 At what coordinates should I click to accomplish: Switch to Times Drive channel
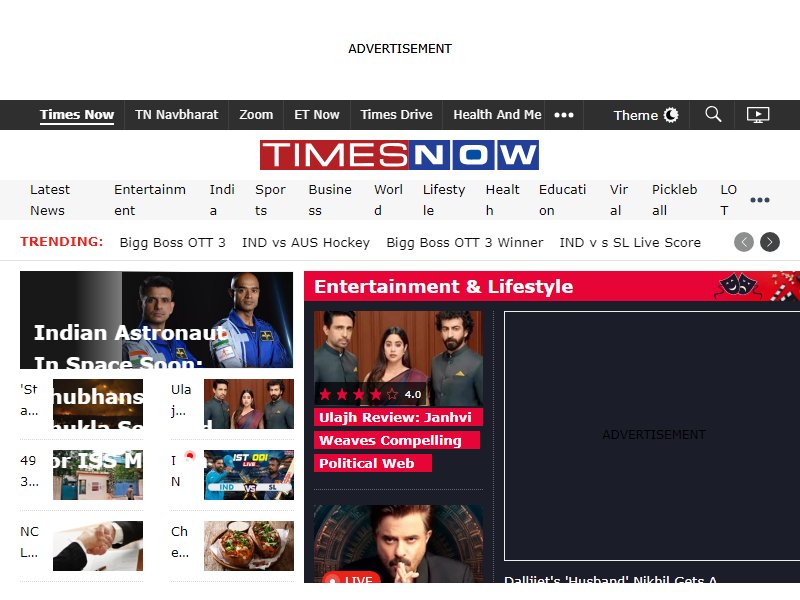click(x=396, y=115)
